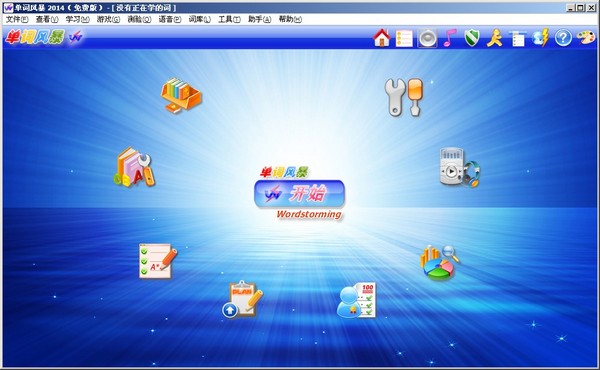Viewport: 600px width, 370px height.
Task: Click the pink music note icon
Action: pyautogui.click(x=450, y=38)
